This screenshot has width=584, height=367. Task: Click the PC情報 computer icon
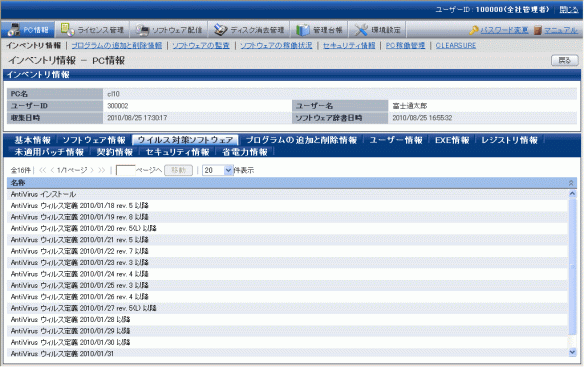click(x=14, y=29)
